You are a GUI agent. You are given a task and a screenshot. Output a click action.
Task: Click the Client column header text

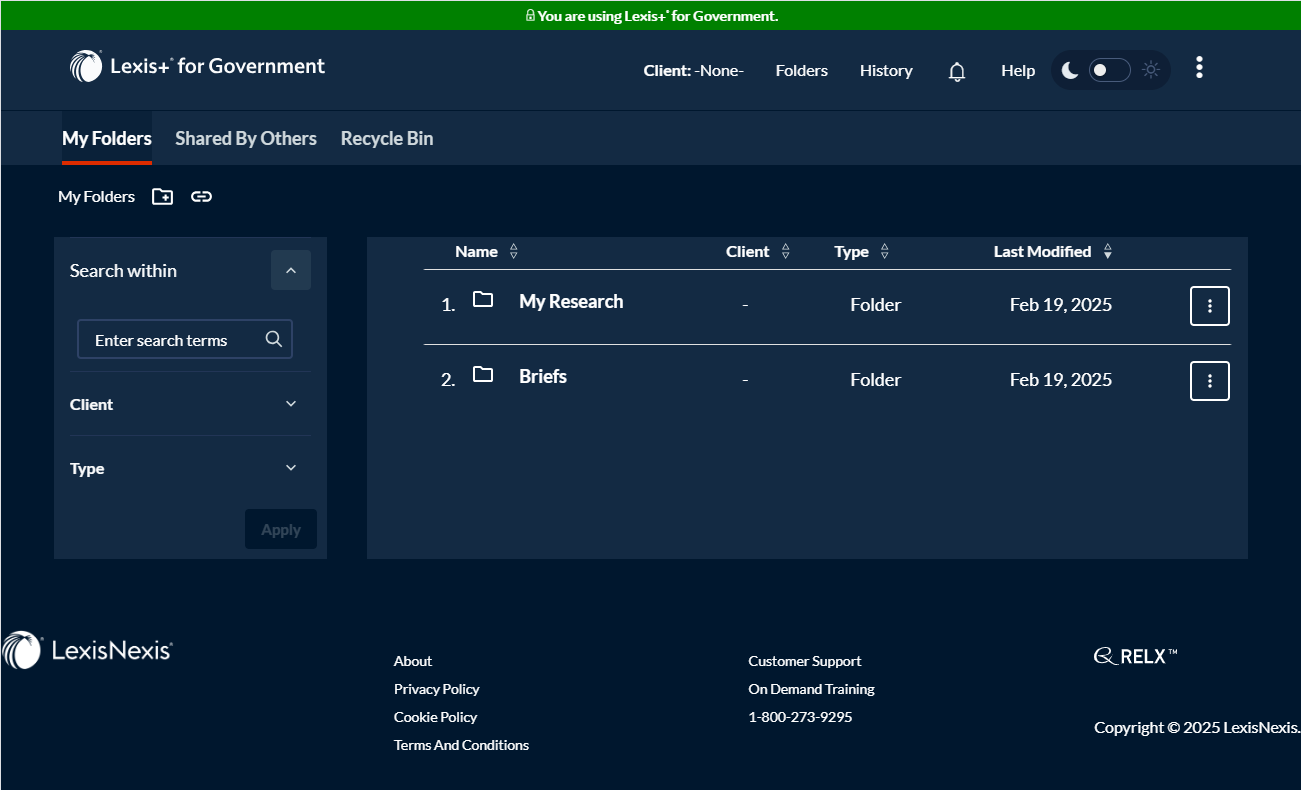[x=748, y=252]
